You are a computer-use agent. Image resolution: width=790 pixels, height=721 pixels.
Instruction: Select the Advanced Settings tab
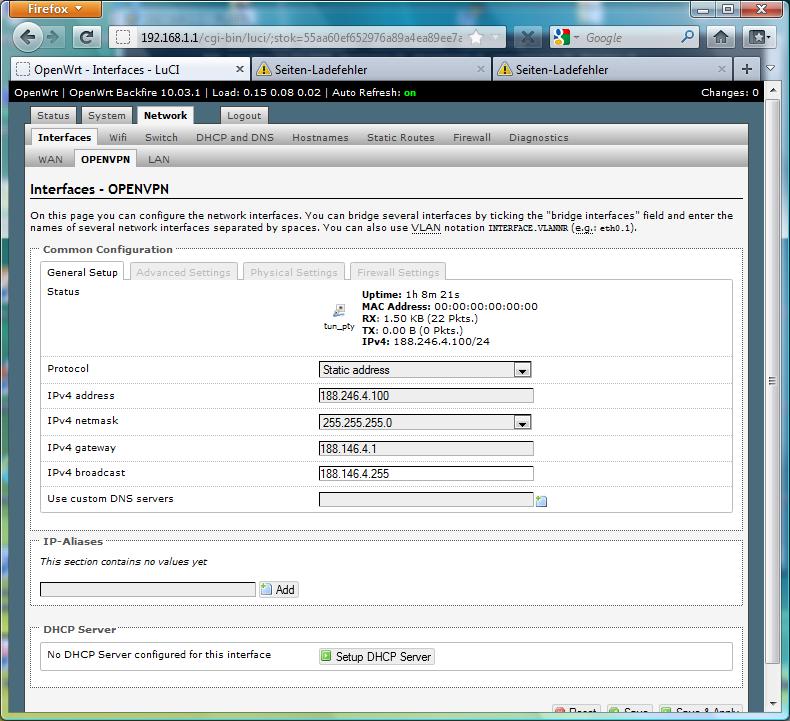tap(182, 272)
